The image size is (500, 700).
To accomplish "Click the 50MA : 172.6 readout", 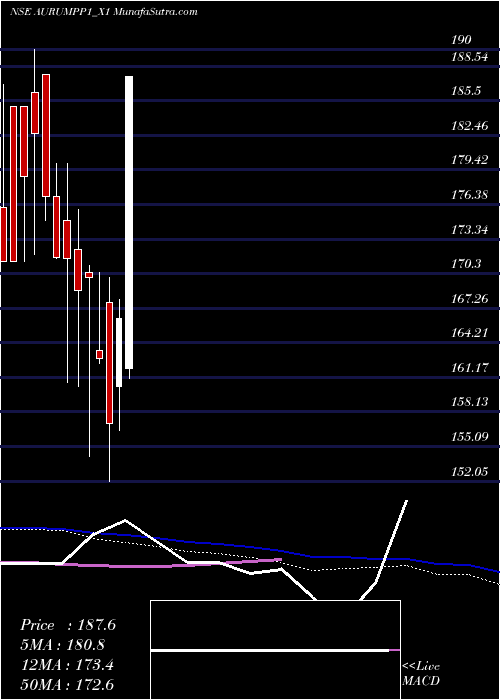I will point(68,684).
